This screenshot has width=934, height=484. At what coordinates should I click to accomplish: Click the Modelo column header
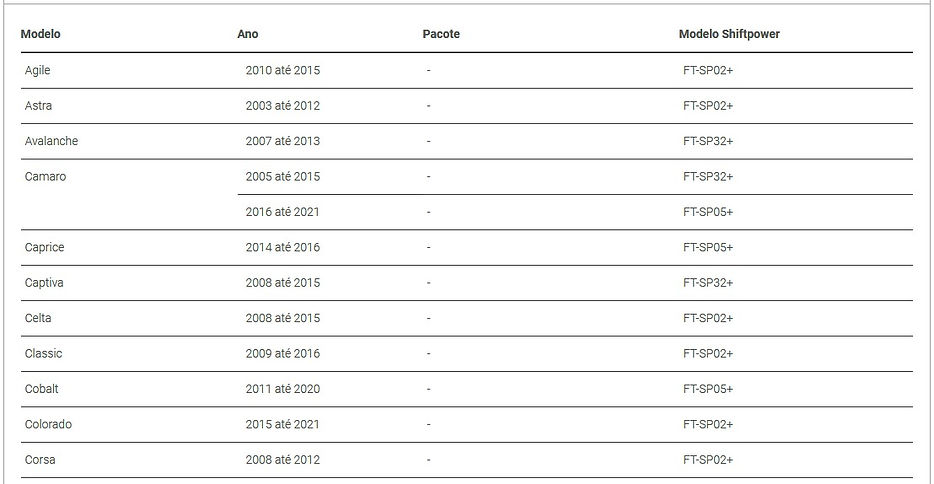[x=41, y=34]
